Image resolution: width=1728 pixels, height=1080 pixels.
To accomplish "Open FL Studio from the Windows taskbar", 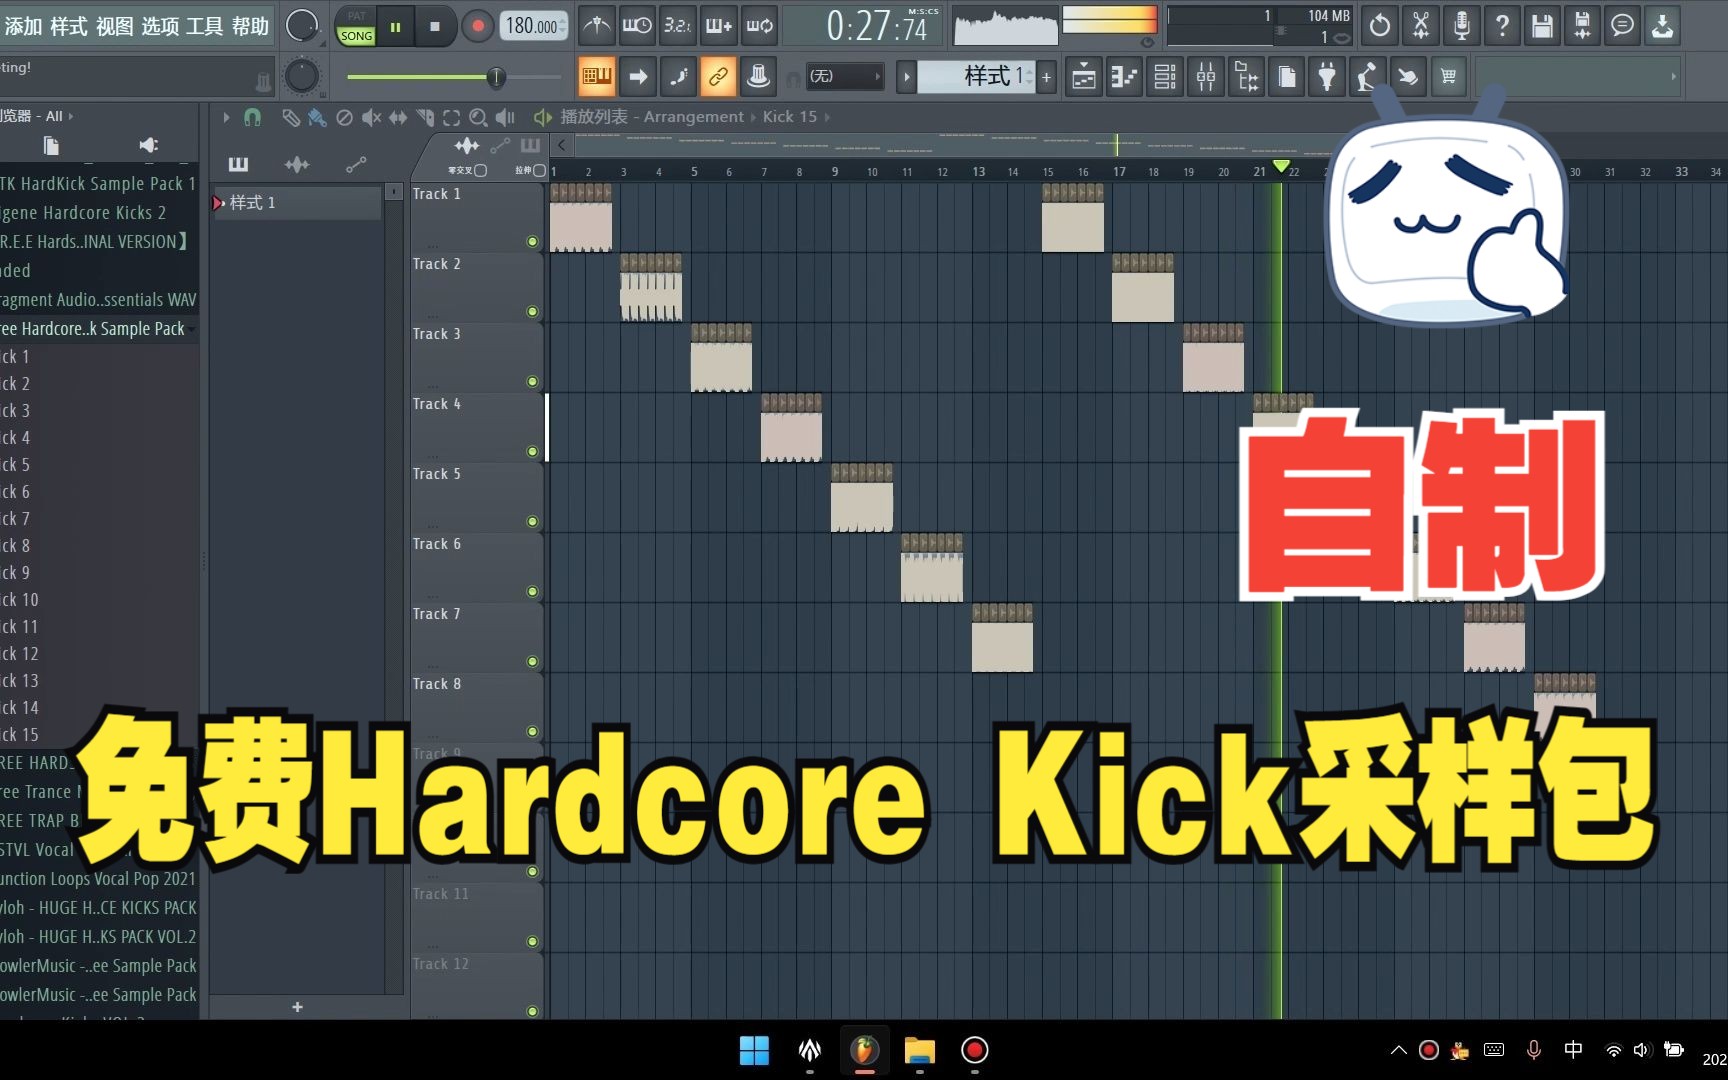I will tap(865, 1050).
